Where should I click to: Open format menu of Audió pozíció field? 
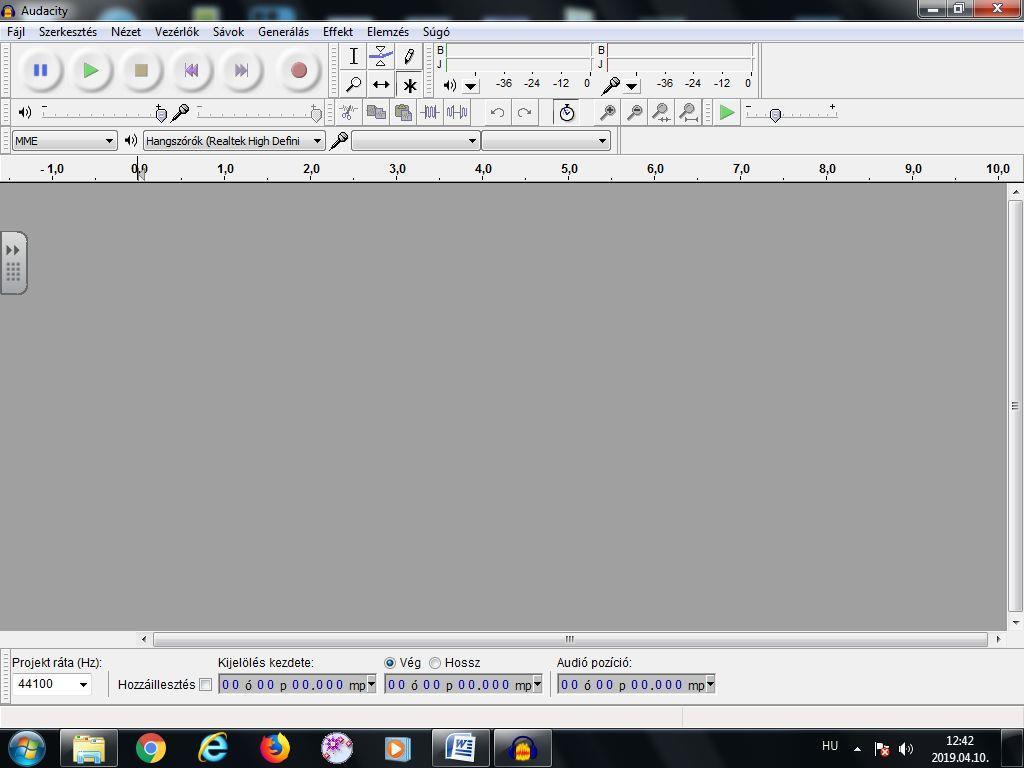click(x=711, y=684)
